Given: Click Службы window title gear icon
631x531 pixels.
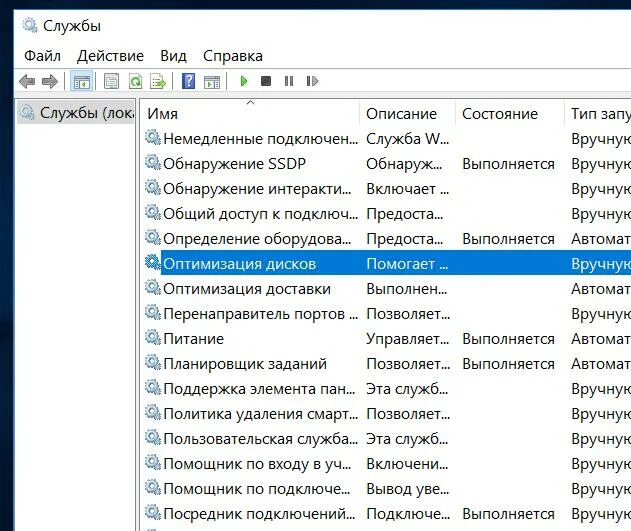Looking at the screenshot, I should click(29, 25).
